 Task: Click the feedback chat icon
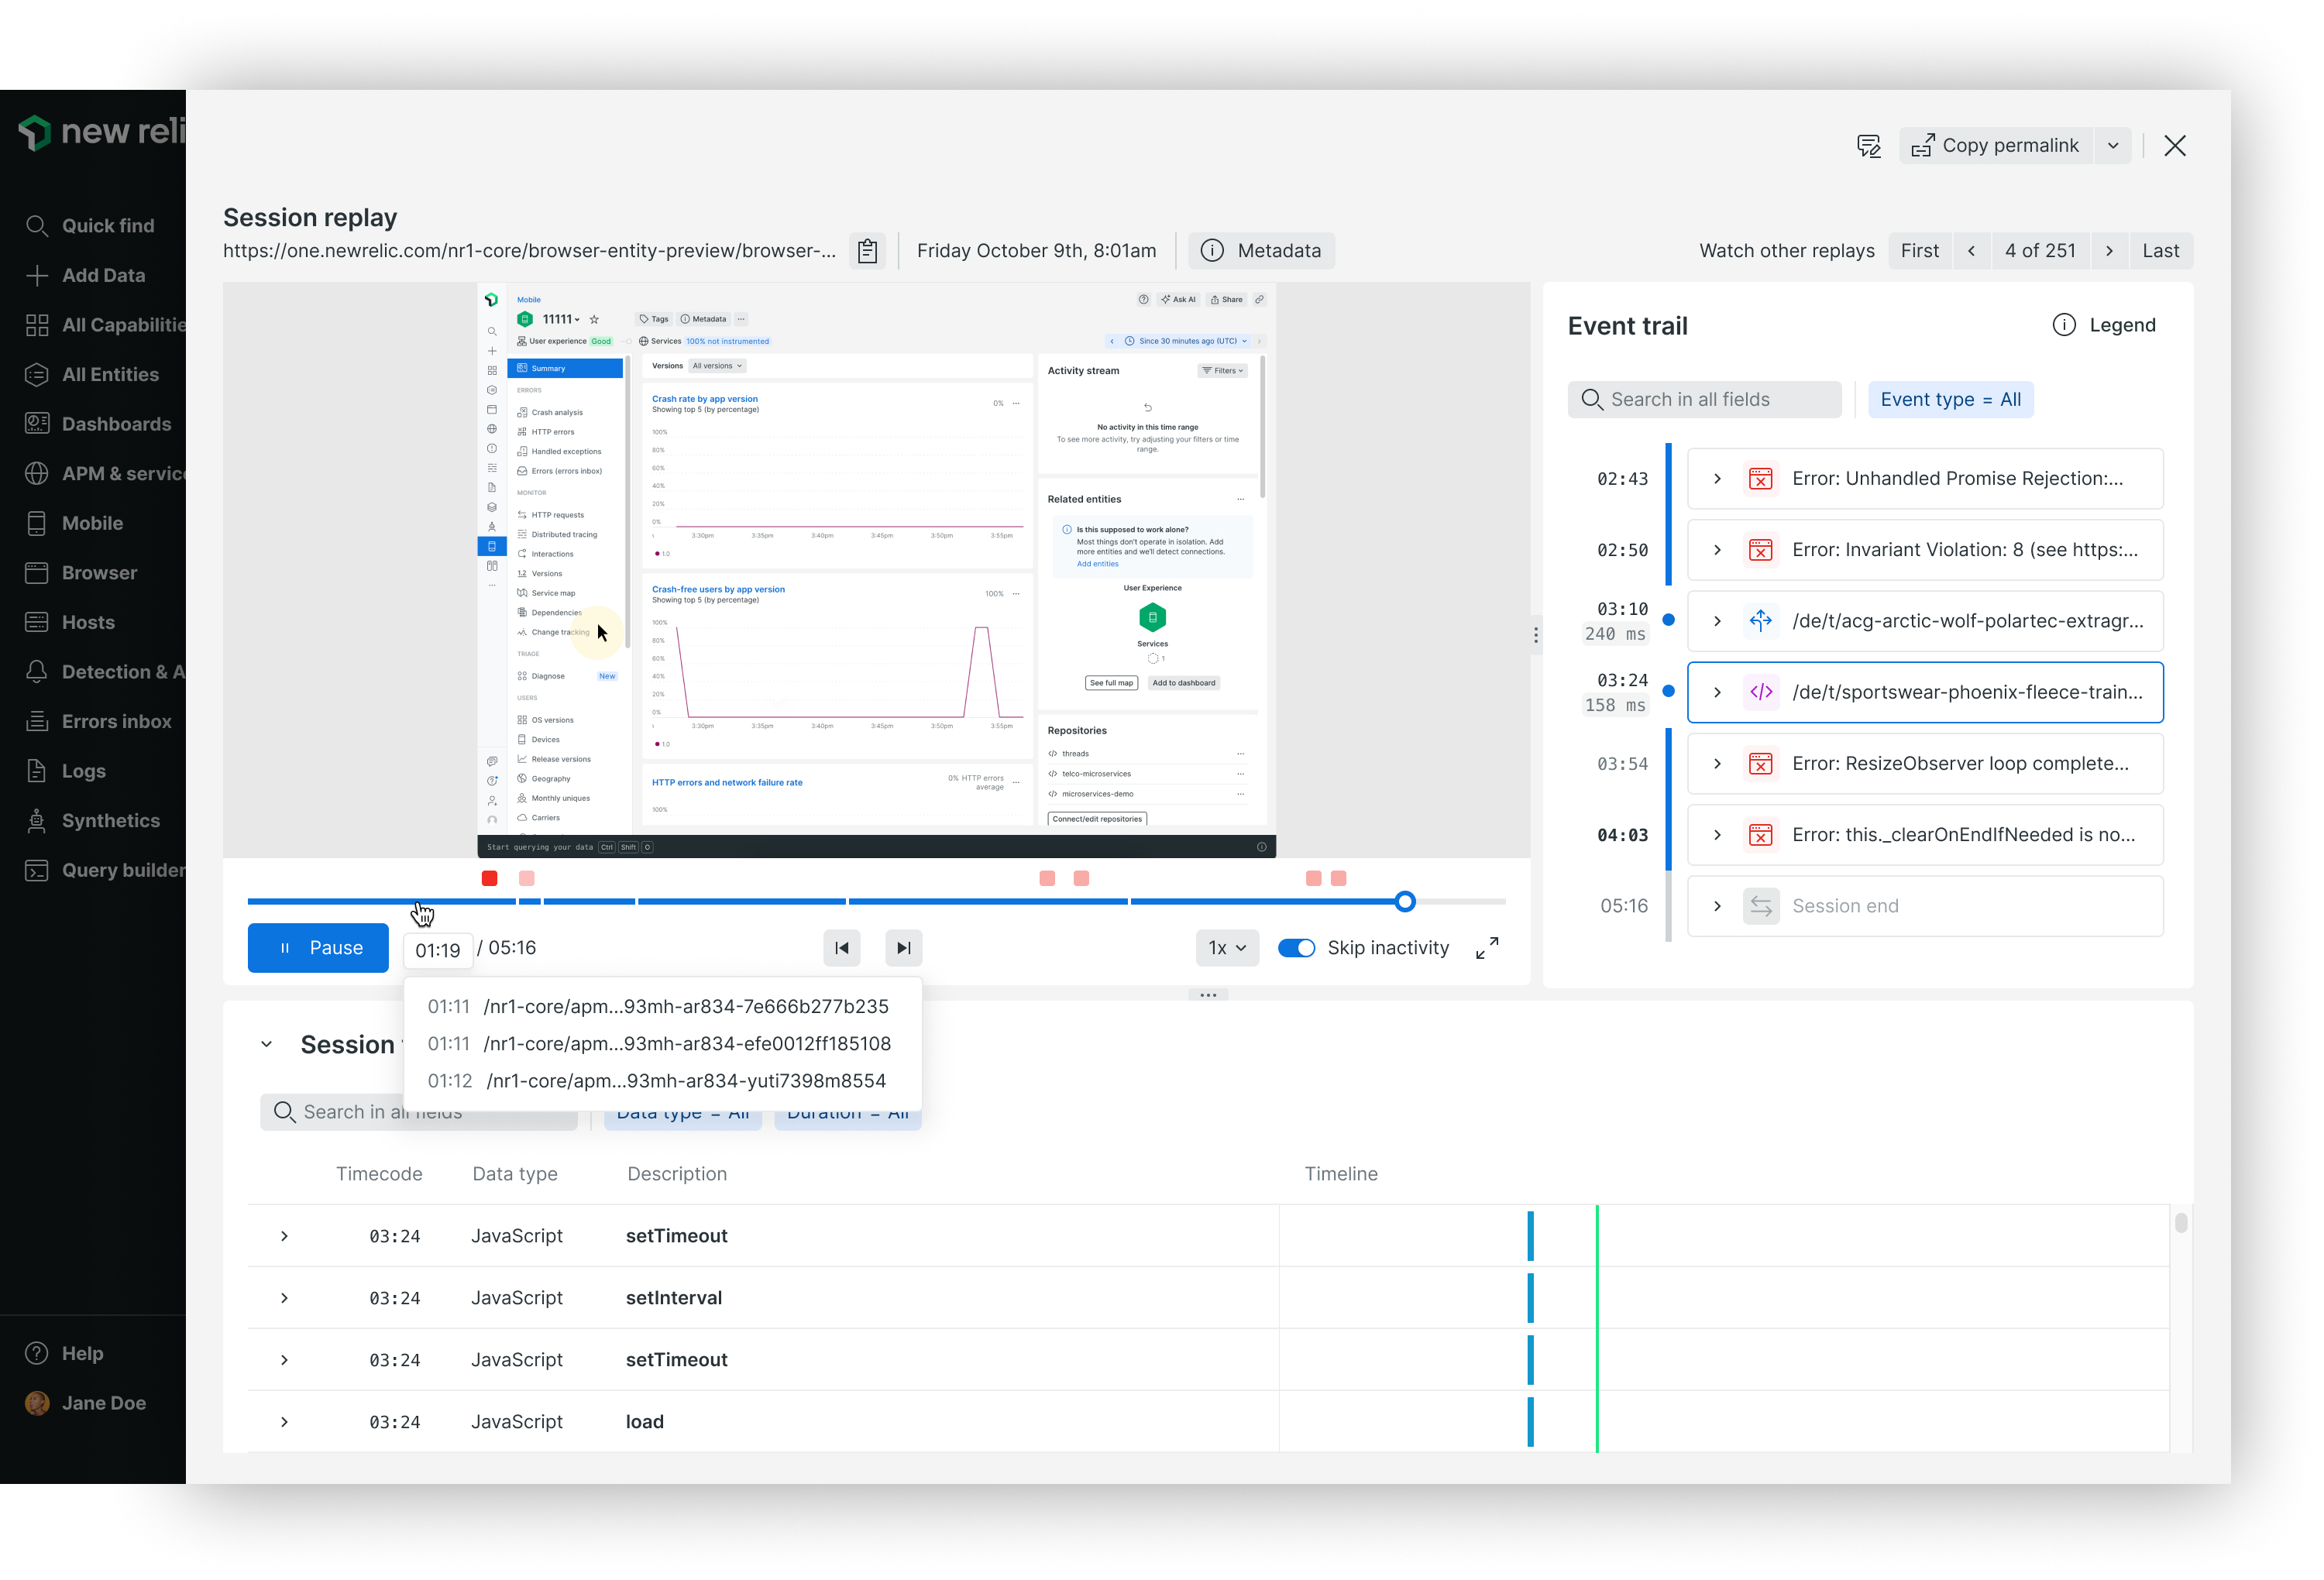(1868, 146)
